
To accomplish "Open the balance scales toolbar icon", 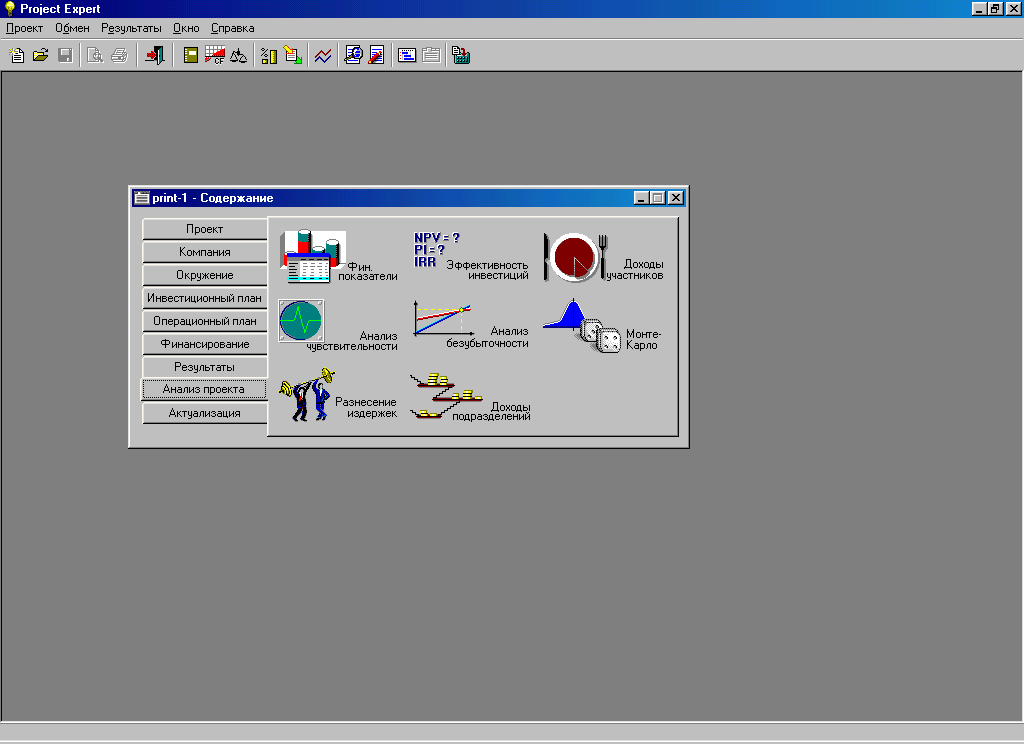I will (238, 56).
